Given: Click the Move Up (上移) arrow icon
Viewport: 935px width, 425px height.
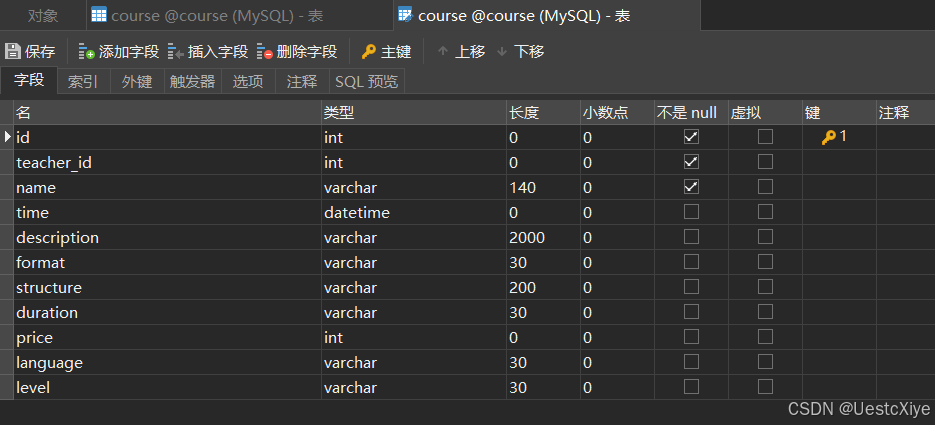Looking at the screenshot, I should point(442,52).
